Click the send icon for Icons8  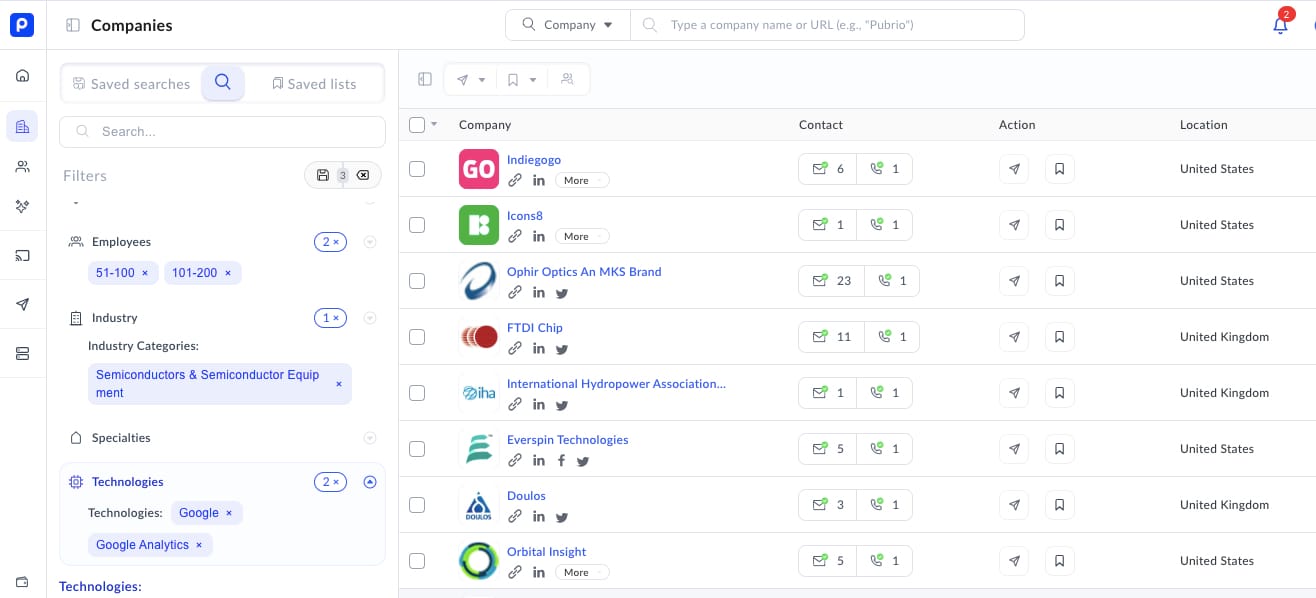tap(1014, 225)
